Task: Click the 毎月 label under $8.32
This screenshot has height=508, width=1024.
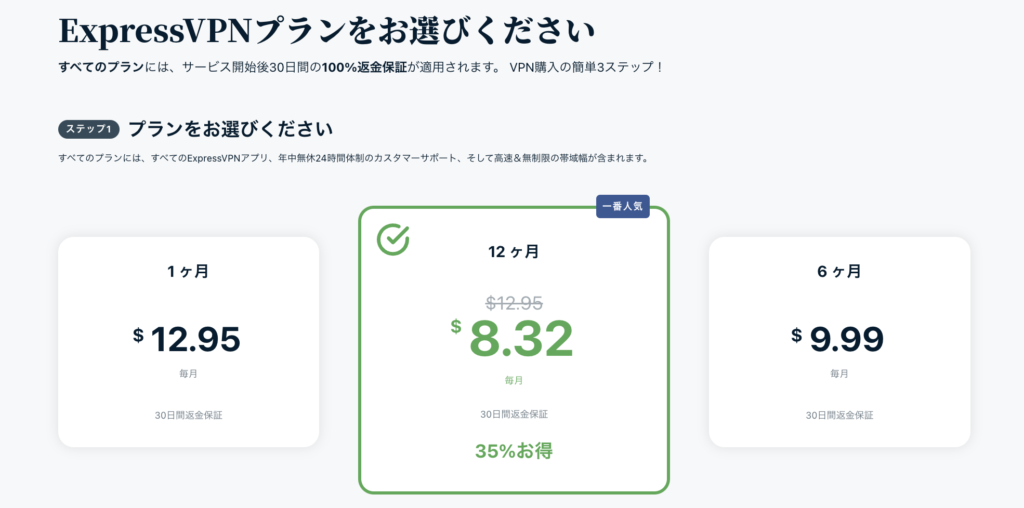Action: [x=513, y=380]
